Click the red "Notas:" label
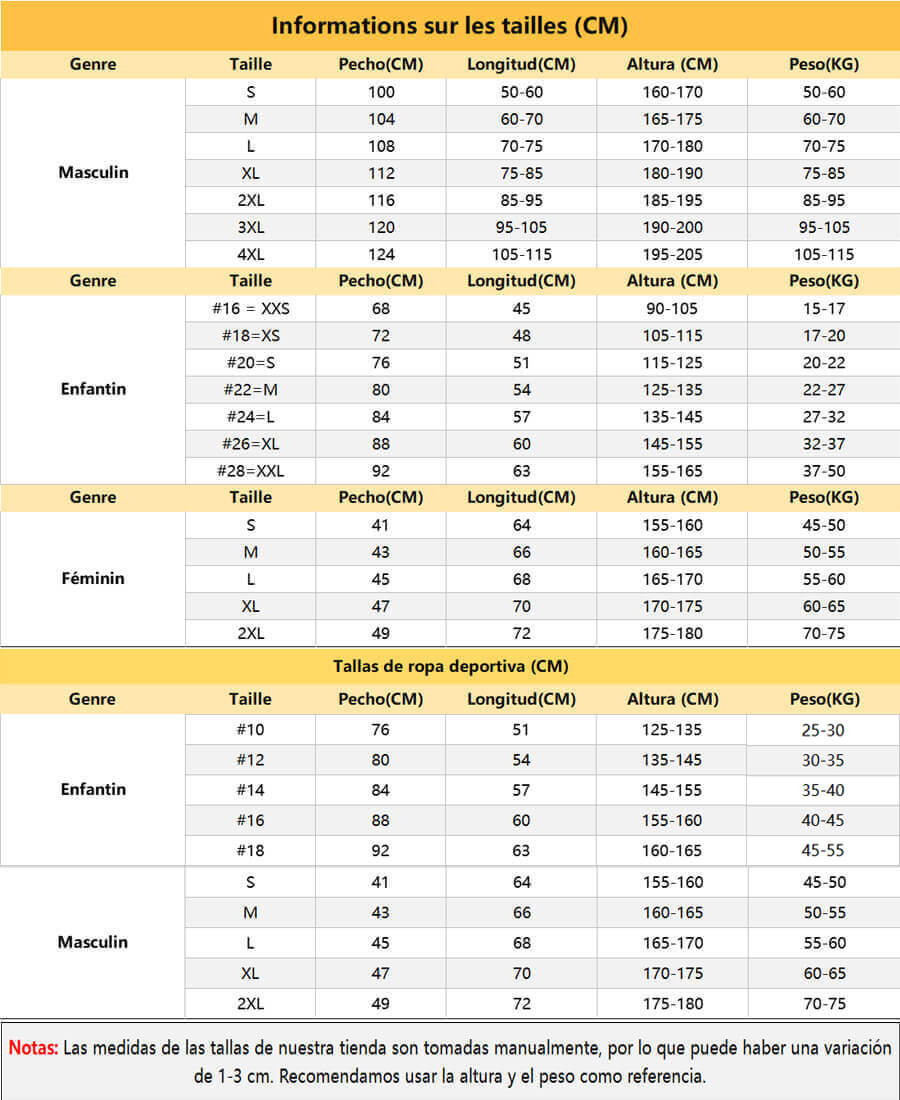The width and height of the screenshot is (900, 1100). [34, 1049]
